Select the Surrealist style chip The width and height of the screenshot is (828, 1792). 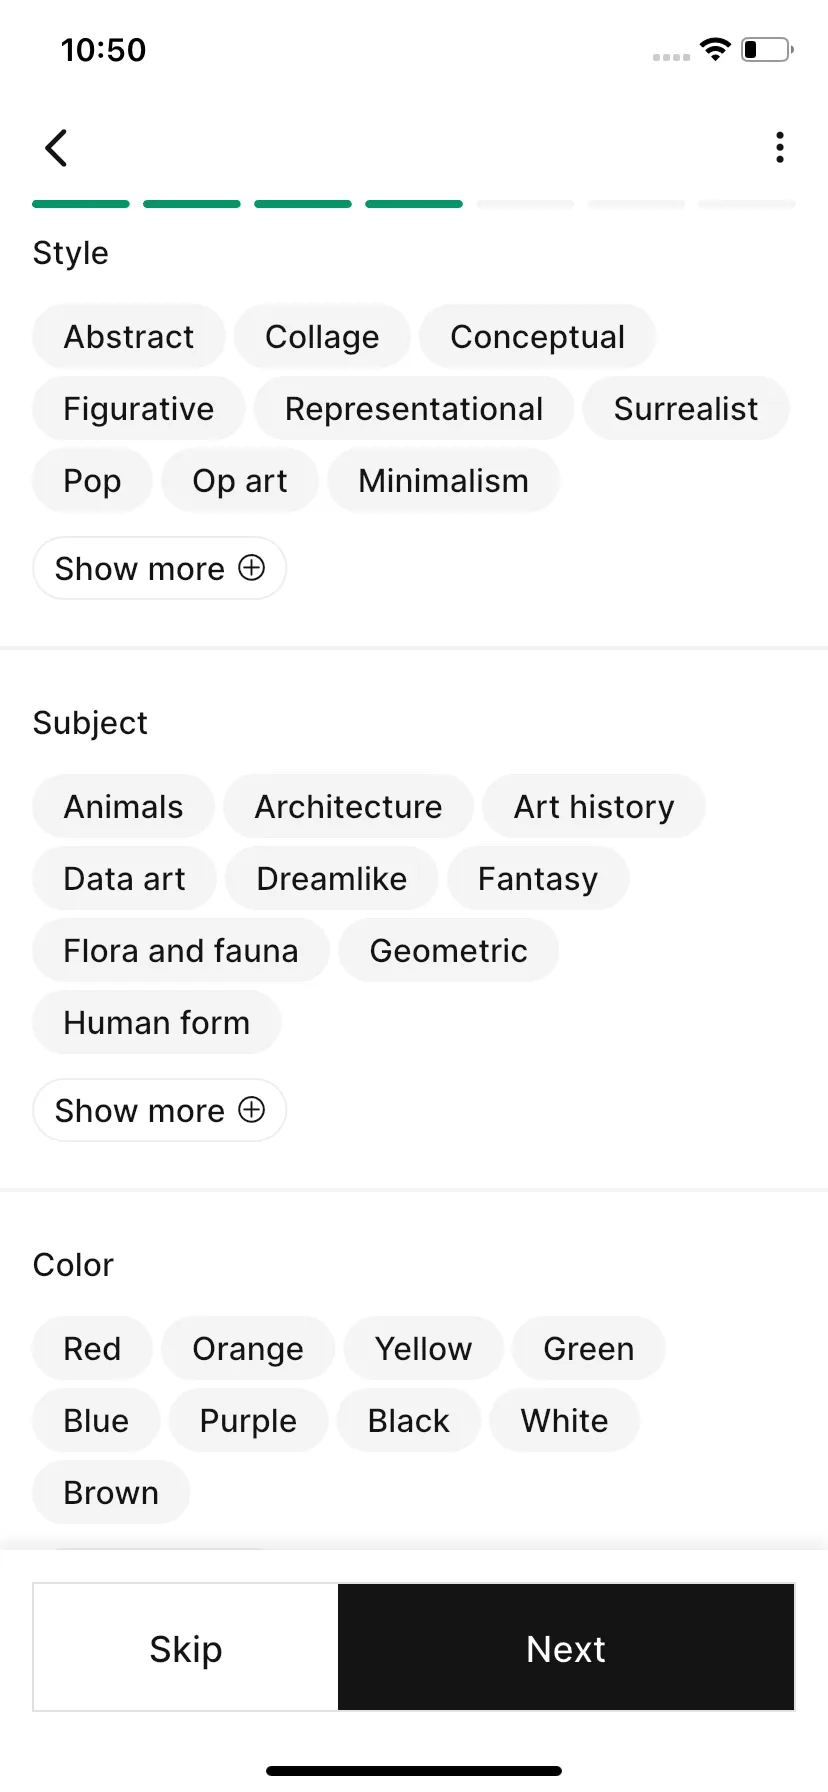(x=686, y=409)
